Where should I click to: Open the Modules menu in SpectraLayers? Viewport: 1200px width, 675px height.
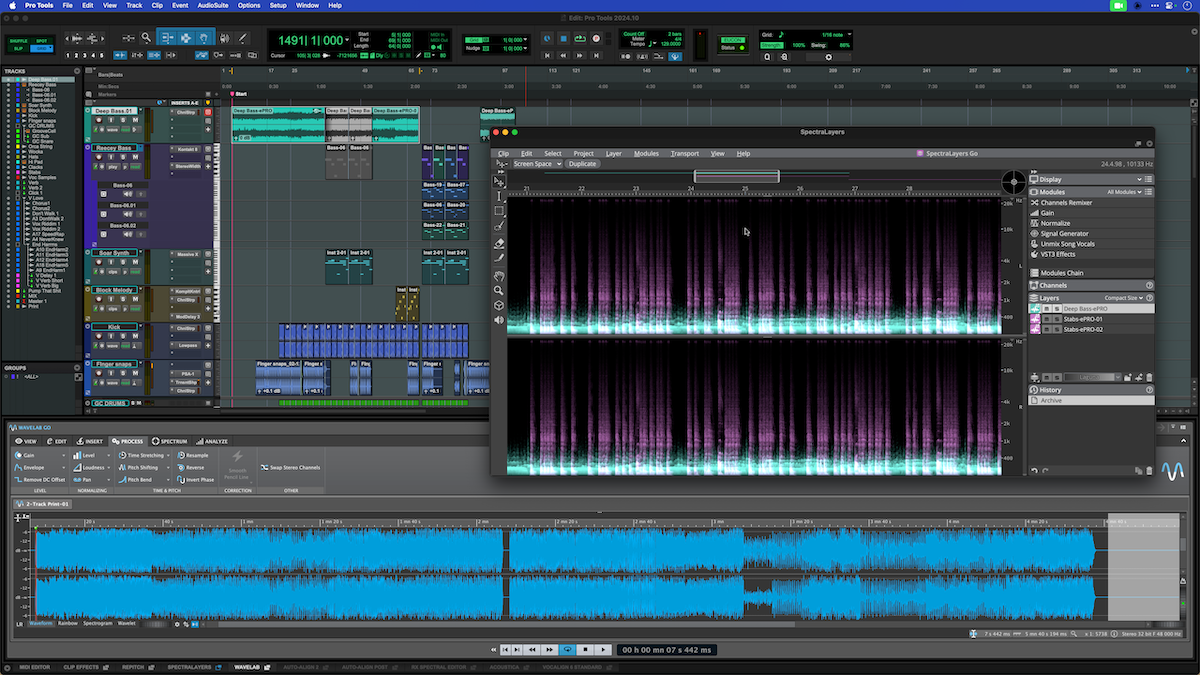[645, 153]
